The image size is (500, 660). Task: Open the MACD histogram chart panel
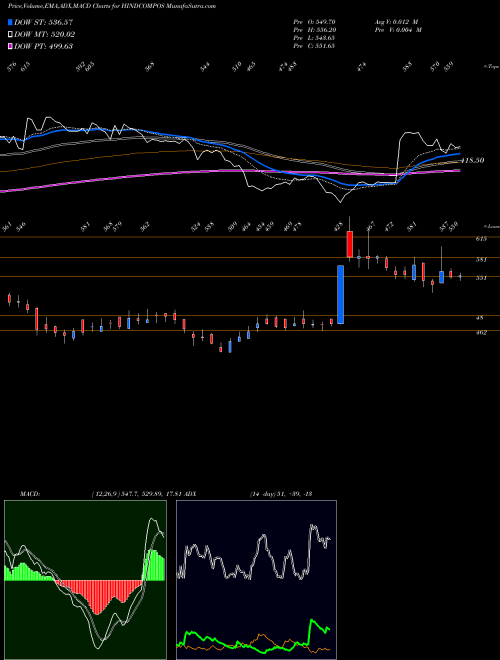[x=85, y=580]
